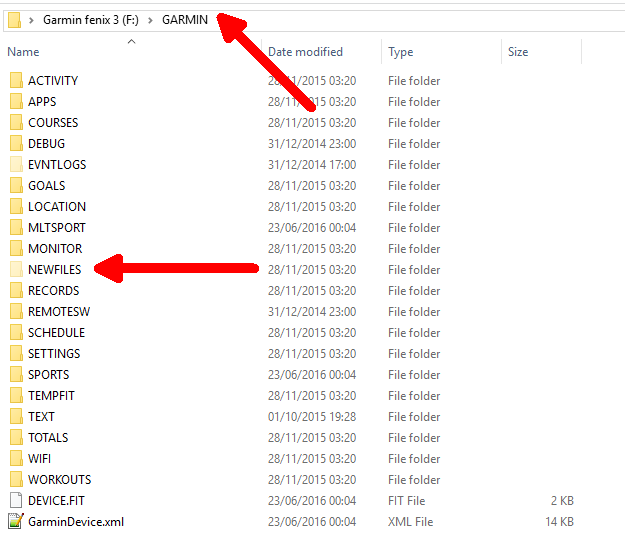
Task: Select the SETTINGS folder name
Action: [54, 354]
